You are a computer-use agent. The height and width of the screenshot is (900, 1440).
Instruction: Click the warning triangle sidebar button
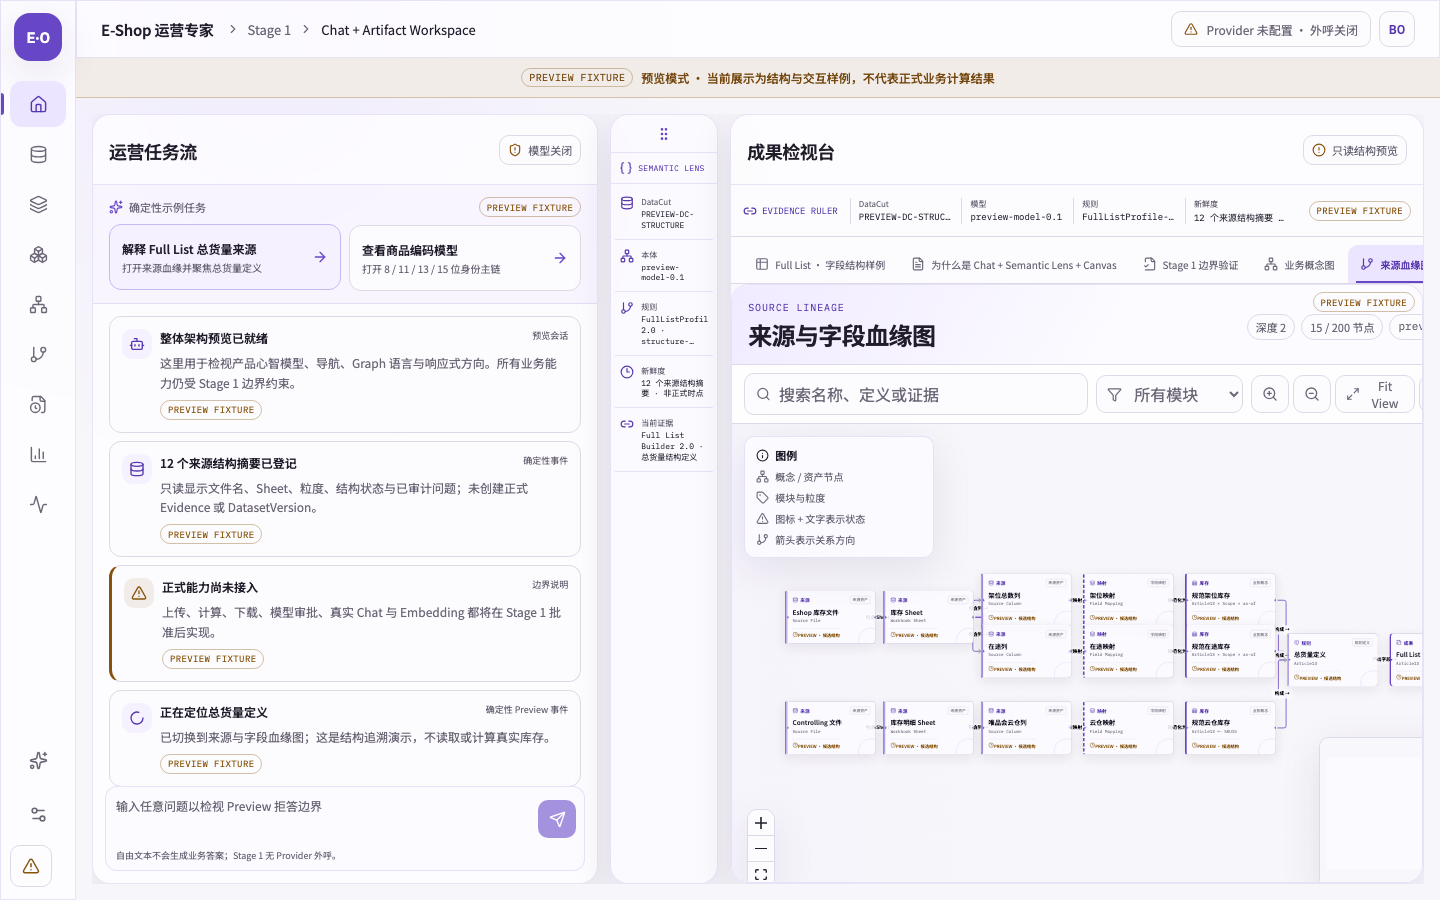click(31, 866)
